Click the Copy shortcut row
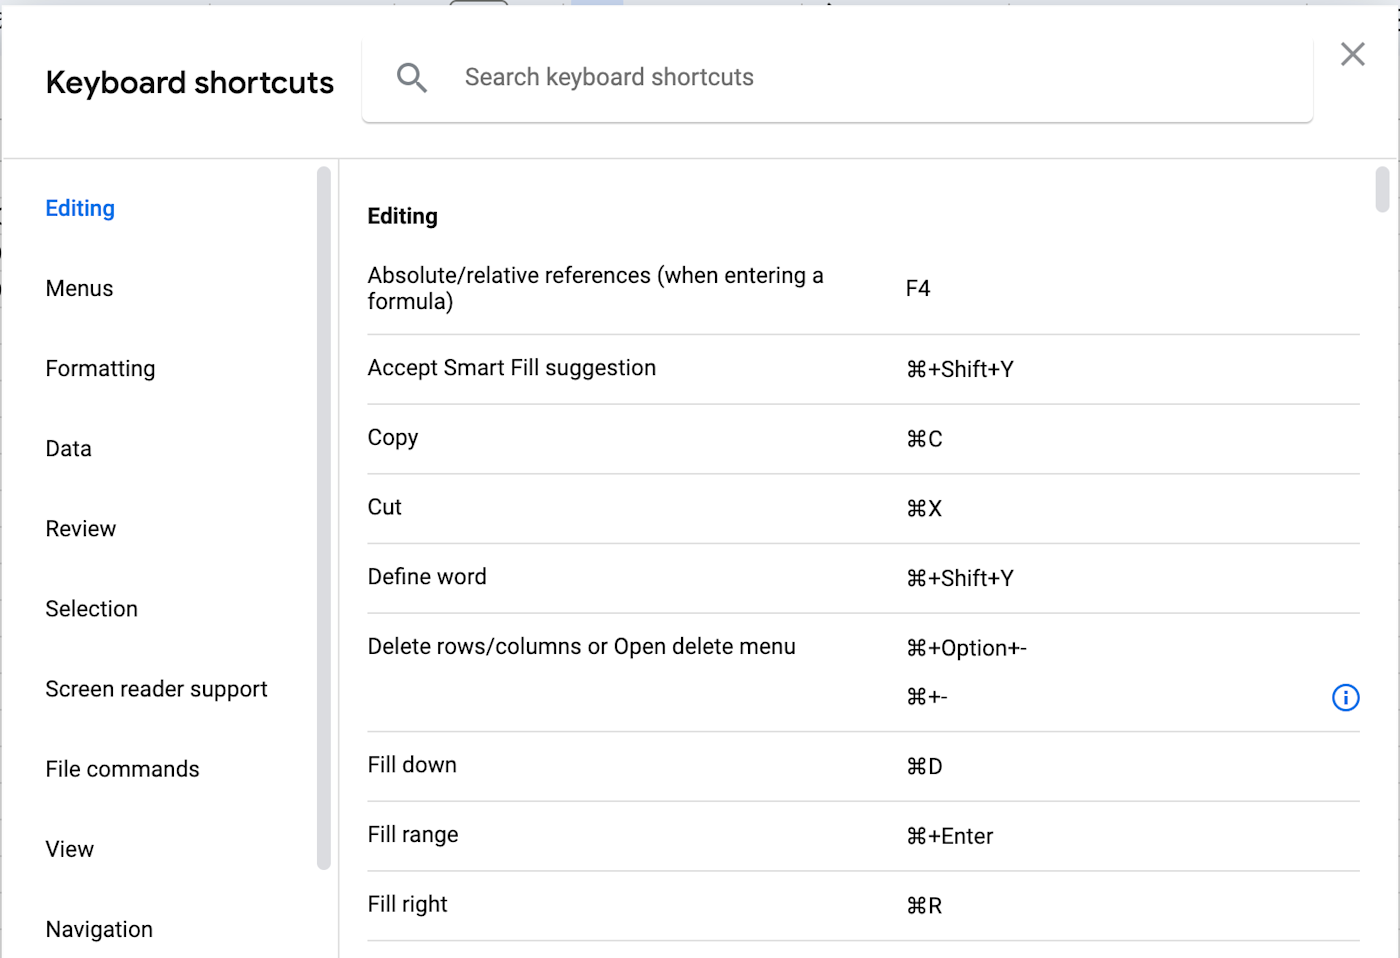Screen dimensions: 1400x958 (x=863, y=438)
